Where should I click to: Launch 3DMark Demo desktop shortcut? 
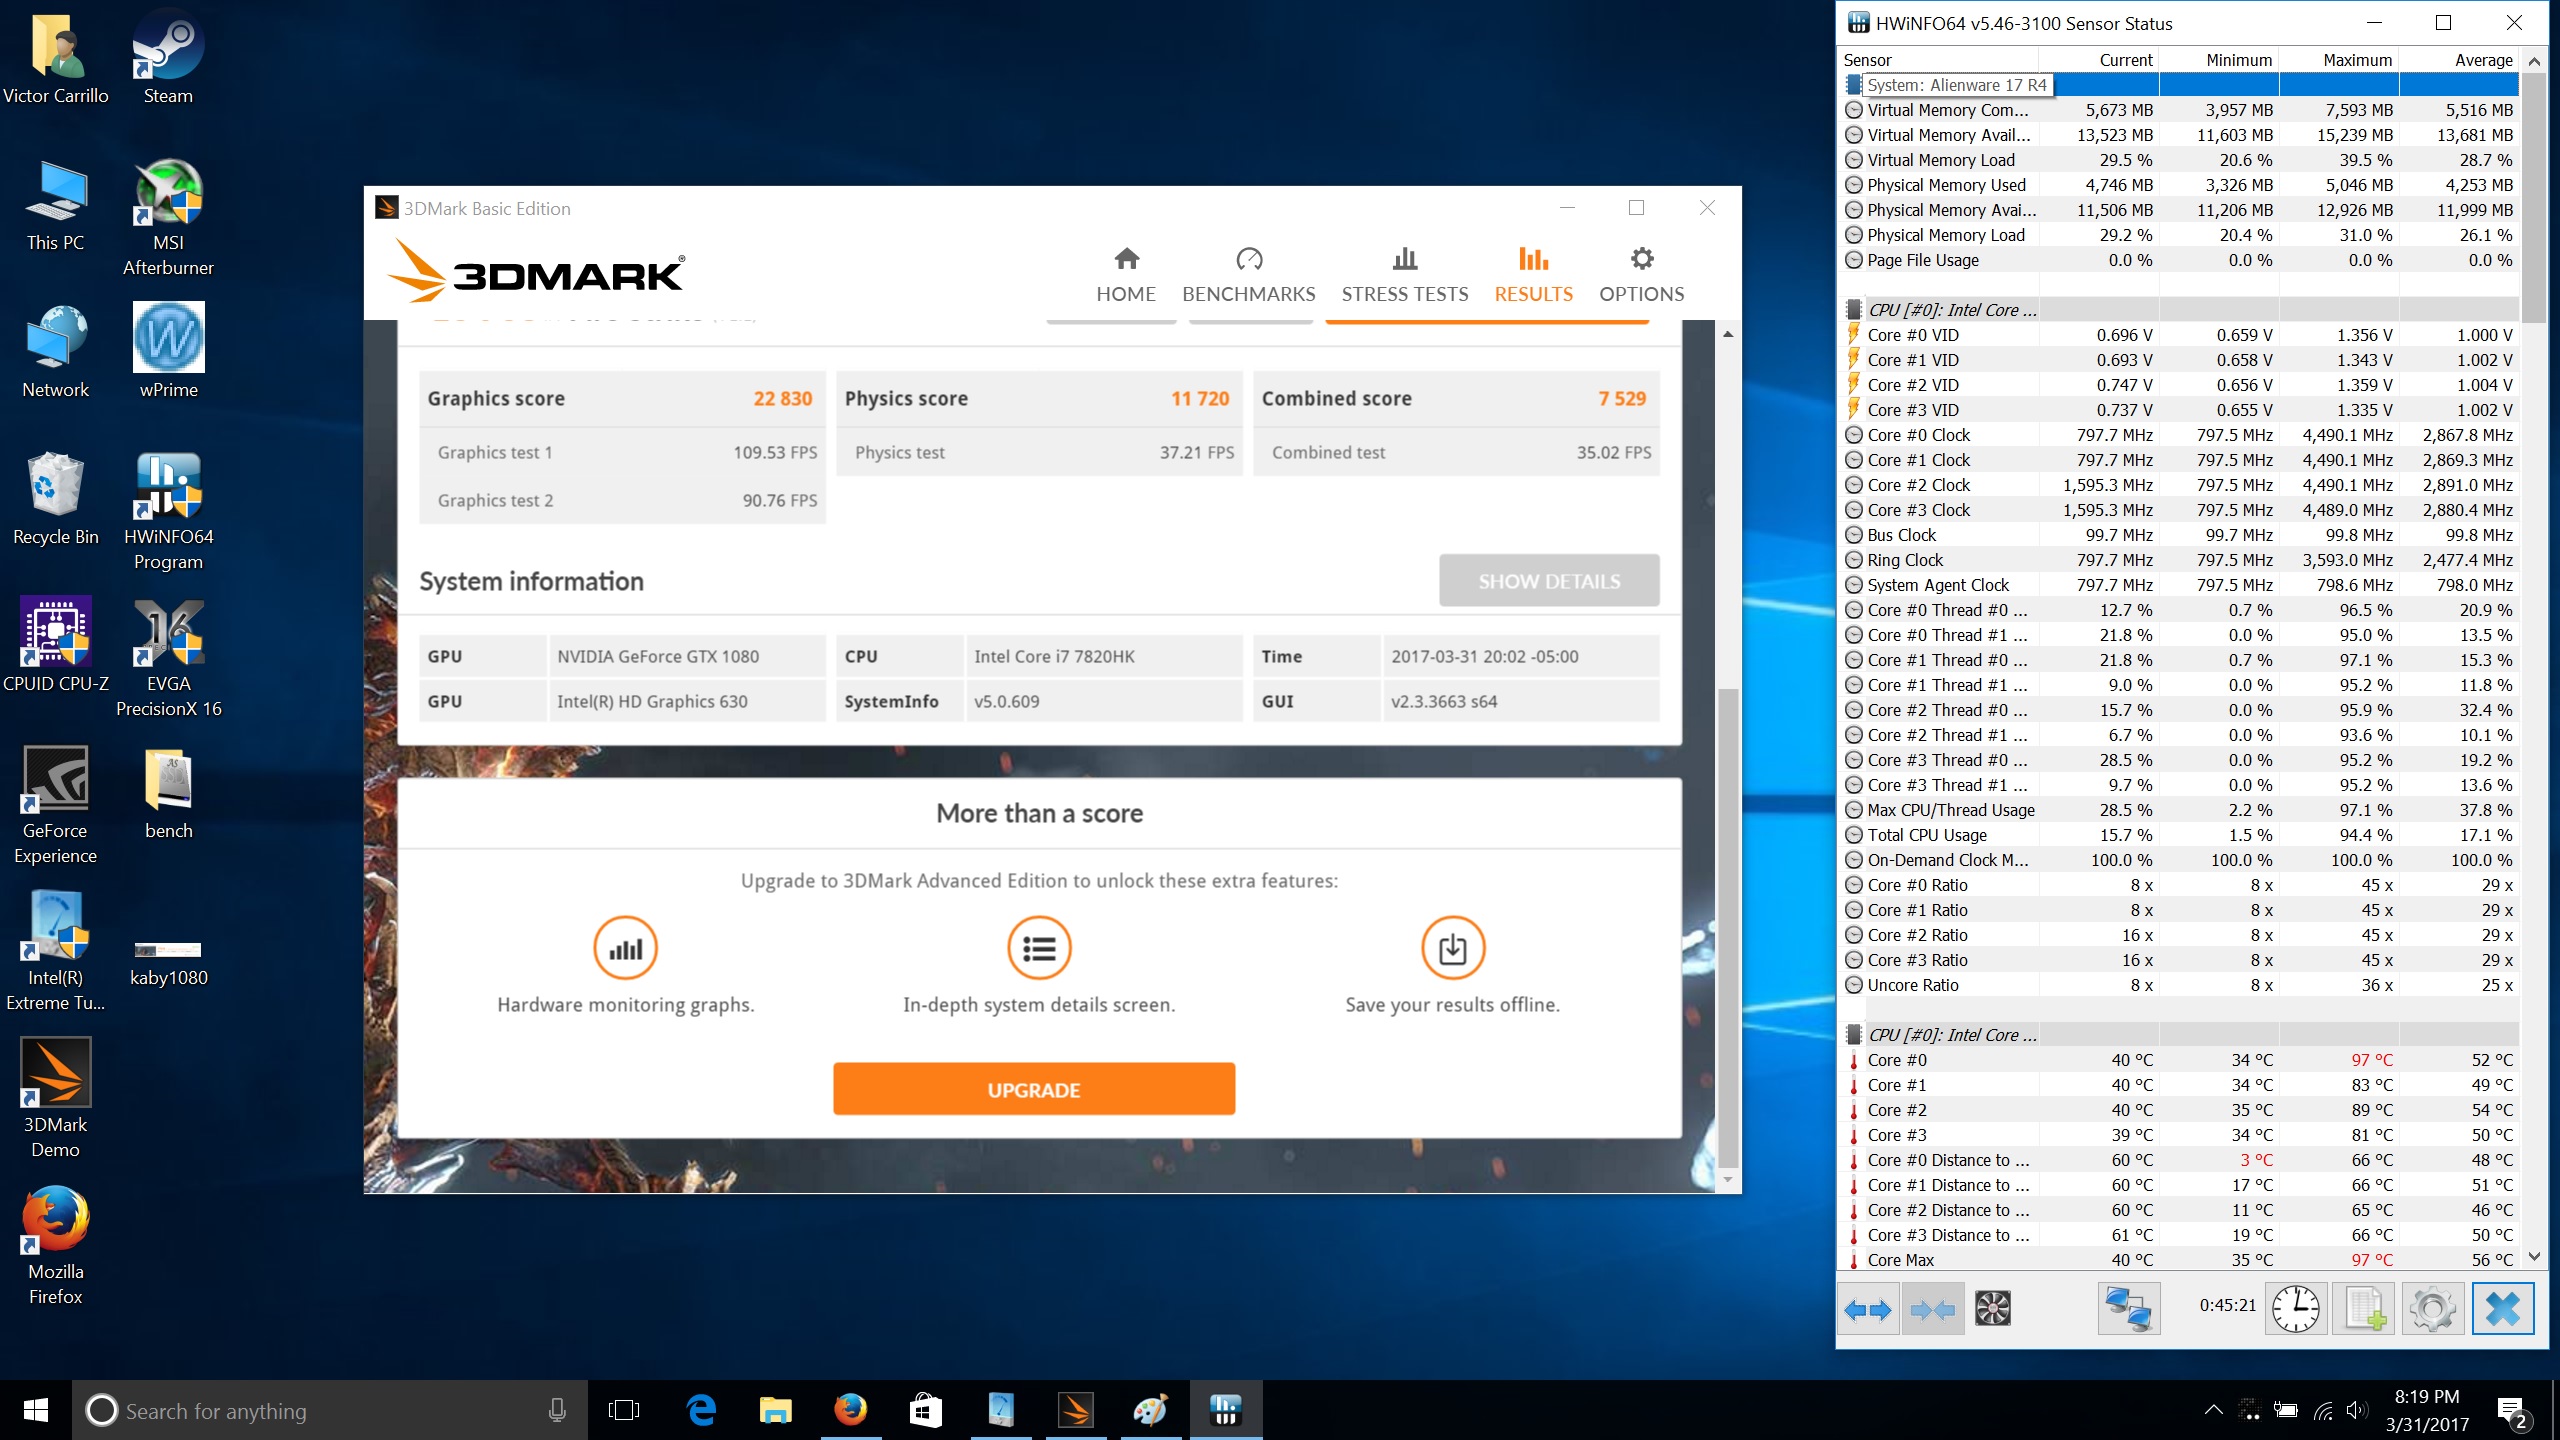pyautogui.click(x=56, y=1098)
